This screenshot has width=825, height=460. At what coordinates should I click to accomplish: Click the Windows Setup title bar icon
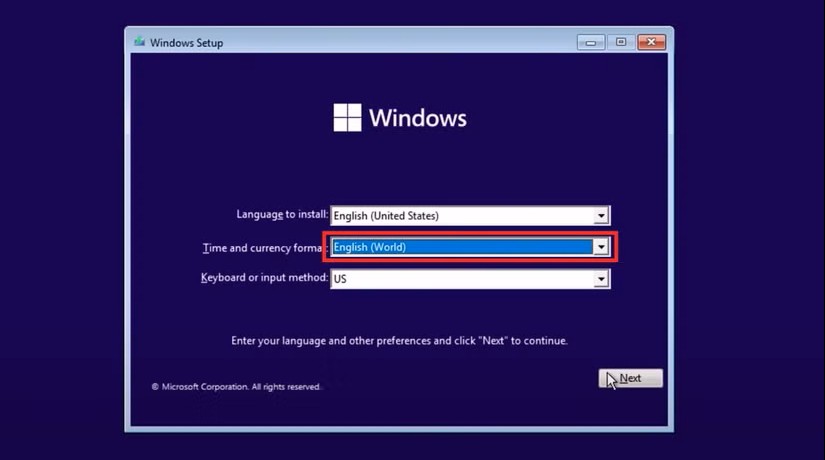pos(139,42)
